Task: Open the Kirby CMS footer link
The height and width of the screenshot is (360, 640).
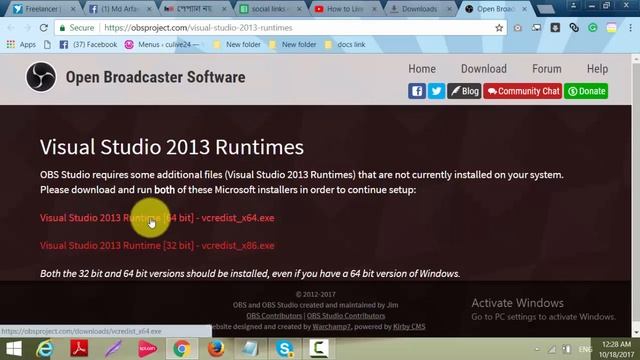Action: [409, 327]
